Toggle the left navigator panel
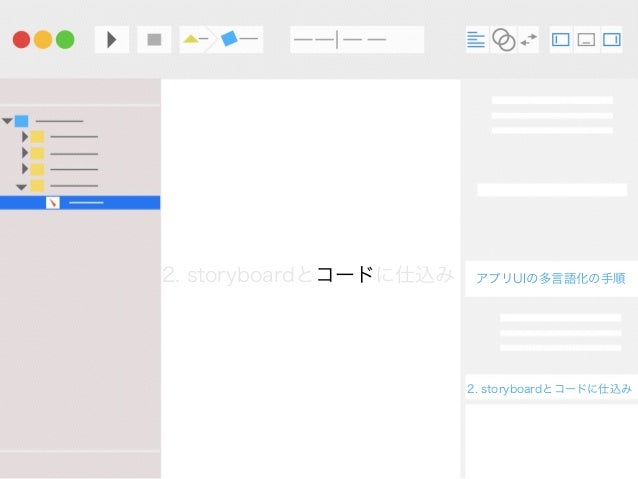Image resolution: width=638 pixels, height=479 pixels. (x=561, y=39)
